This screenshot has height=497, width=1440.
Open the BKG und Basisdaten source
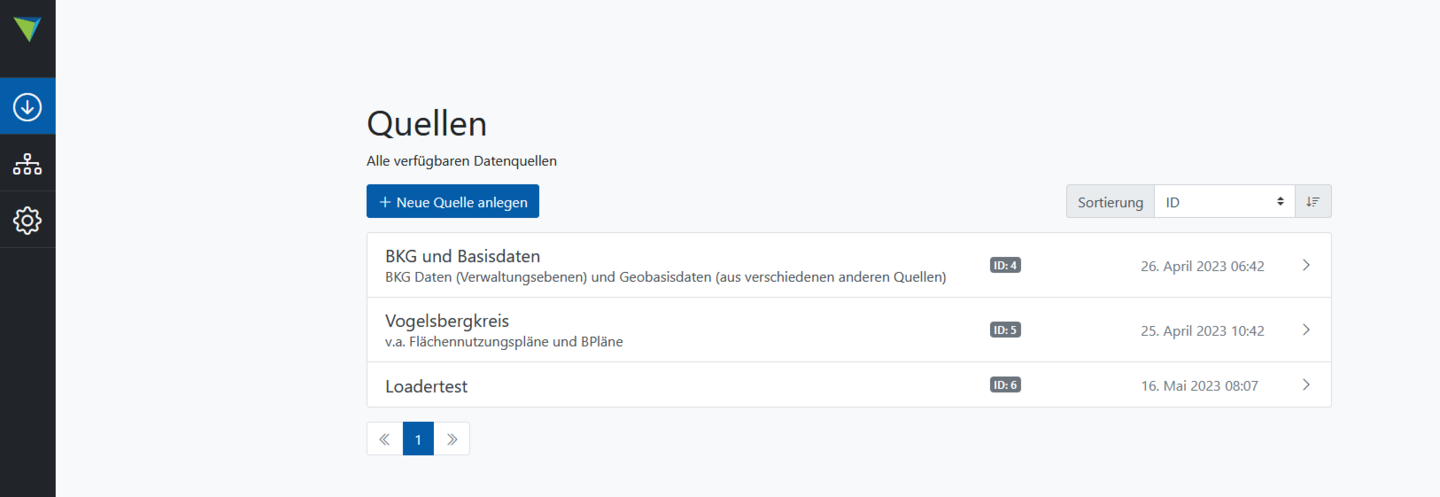849,265
